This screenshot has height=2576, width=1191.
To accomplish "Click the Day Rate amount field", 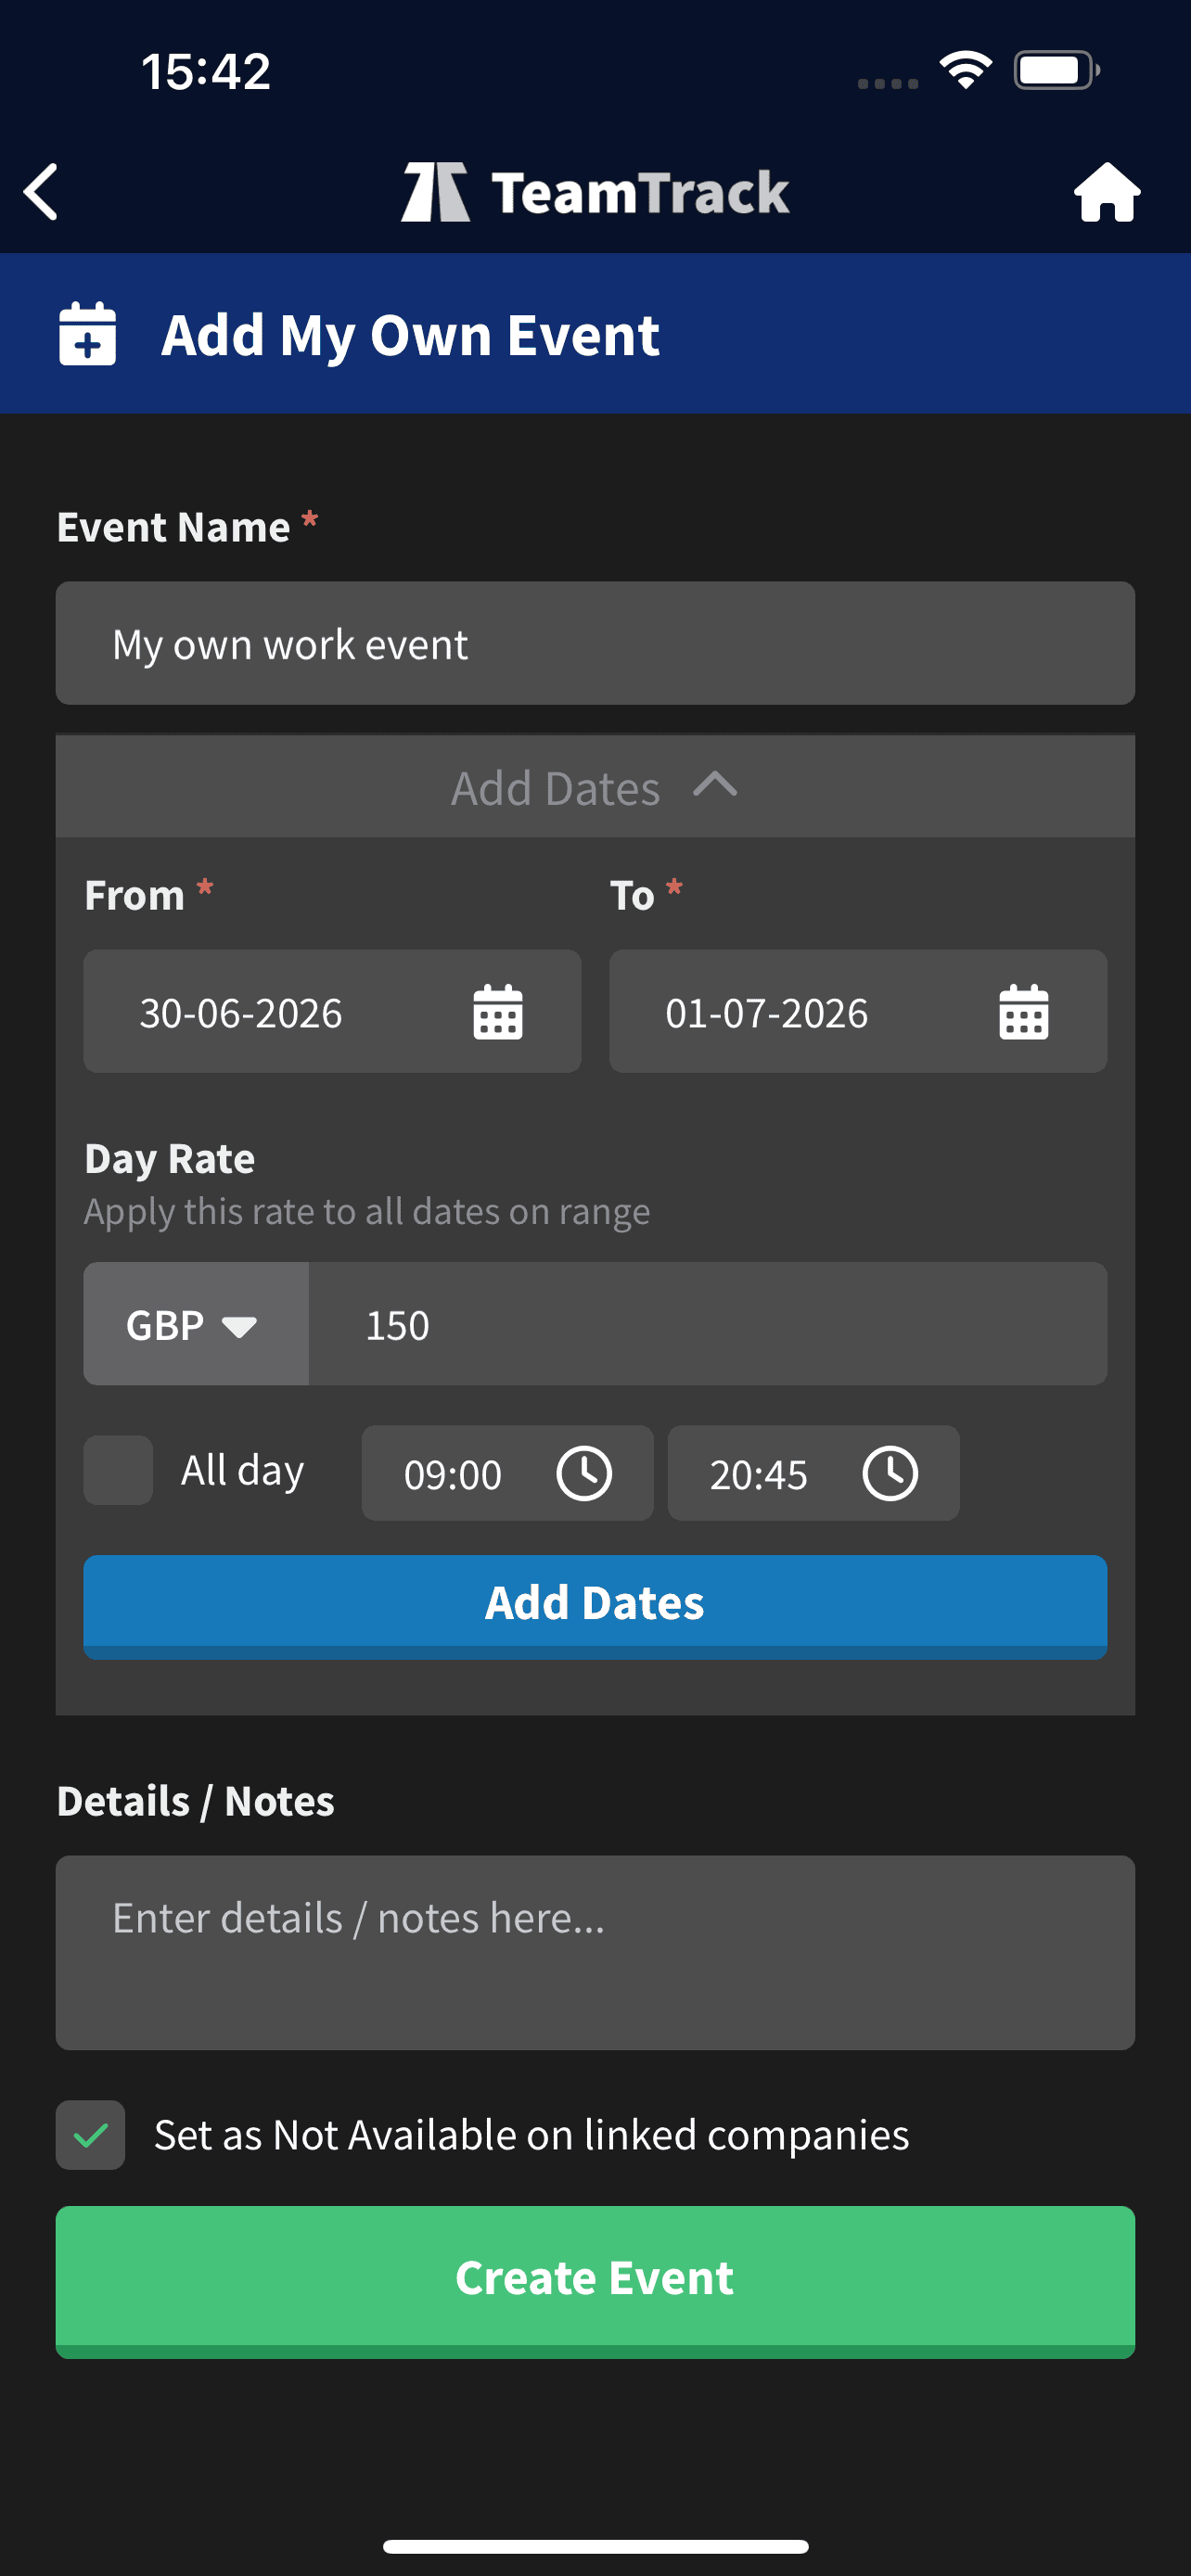I will [x=706, y=1324].
